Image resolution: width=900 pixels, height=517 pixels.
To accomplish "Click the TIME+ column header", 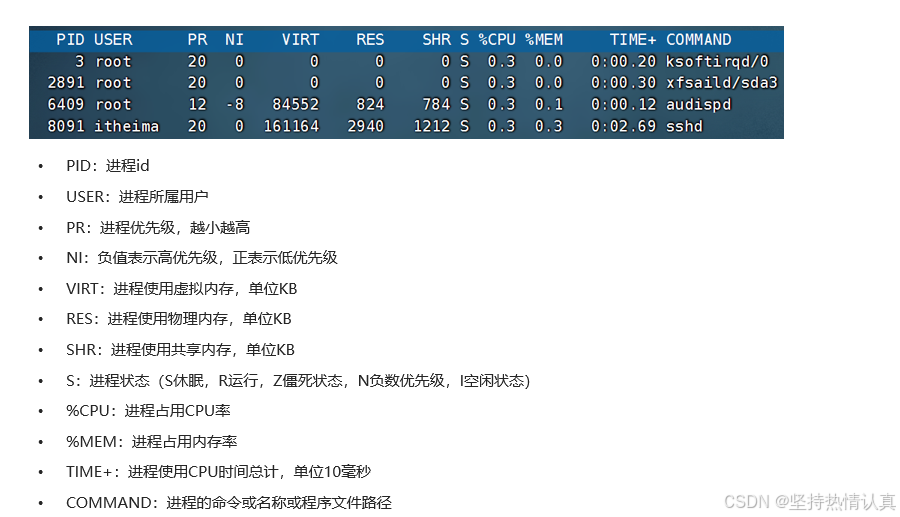I will click(x=633, y=40).
